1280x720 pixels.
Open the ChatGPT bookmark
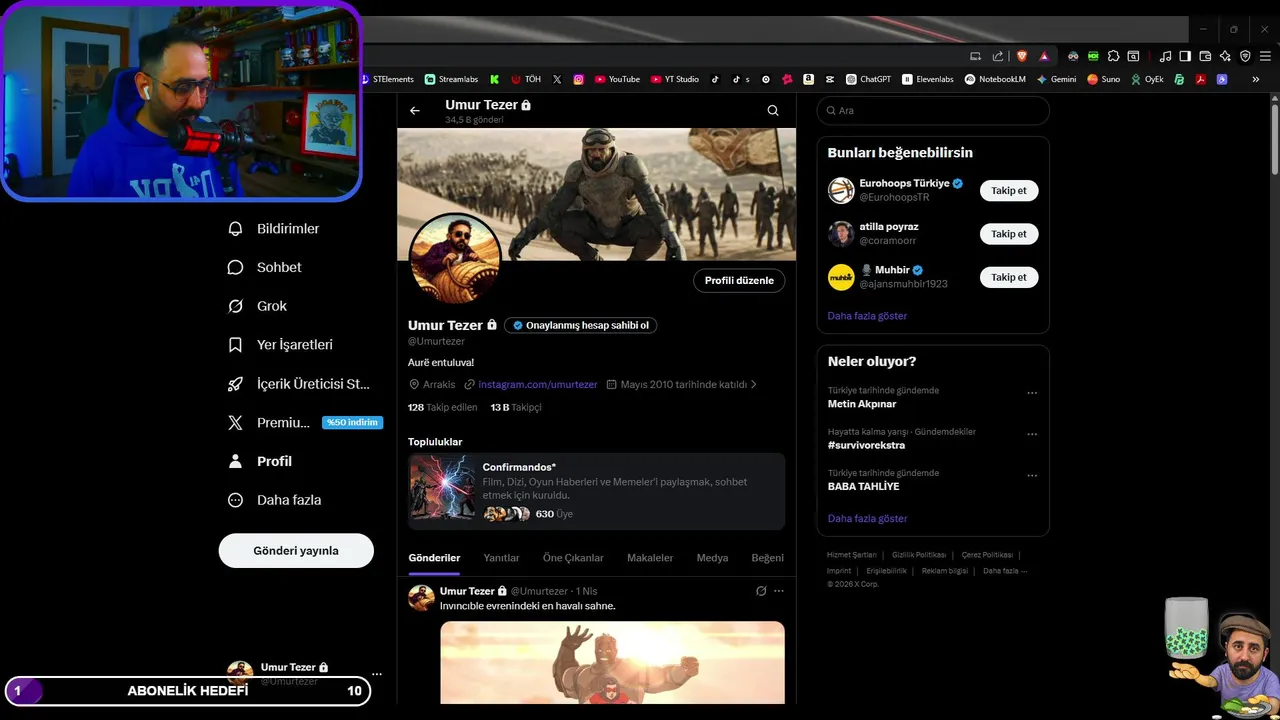868,79
